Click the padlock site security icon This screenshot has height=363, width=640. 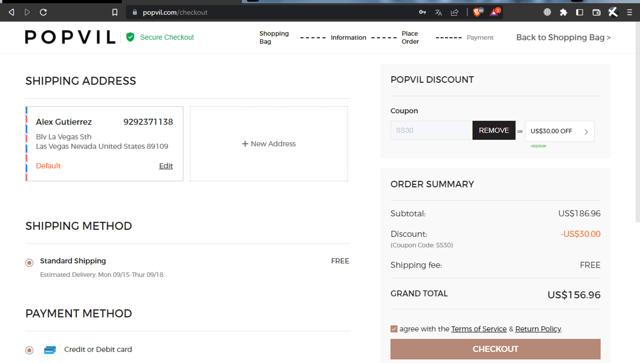135,12
